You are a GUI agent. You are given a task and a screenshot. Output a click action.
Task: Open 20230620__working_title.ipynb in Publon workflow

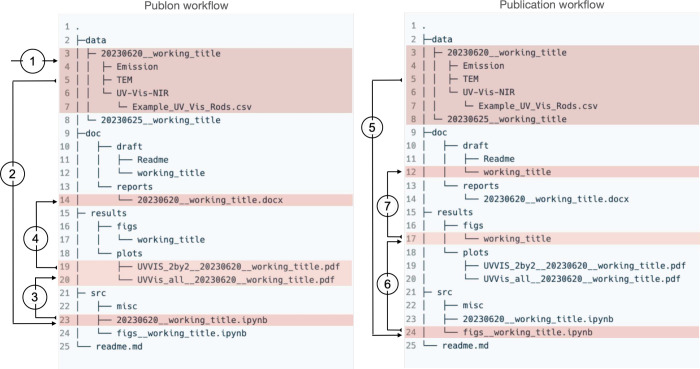[x=192, y=320]
